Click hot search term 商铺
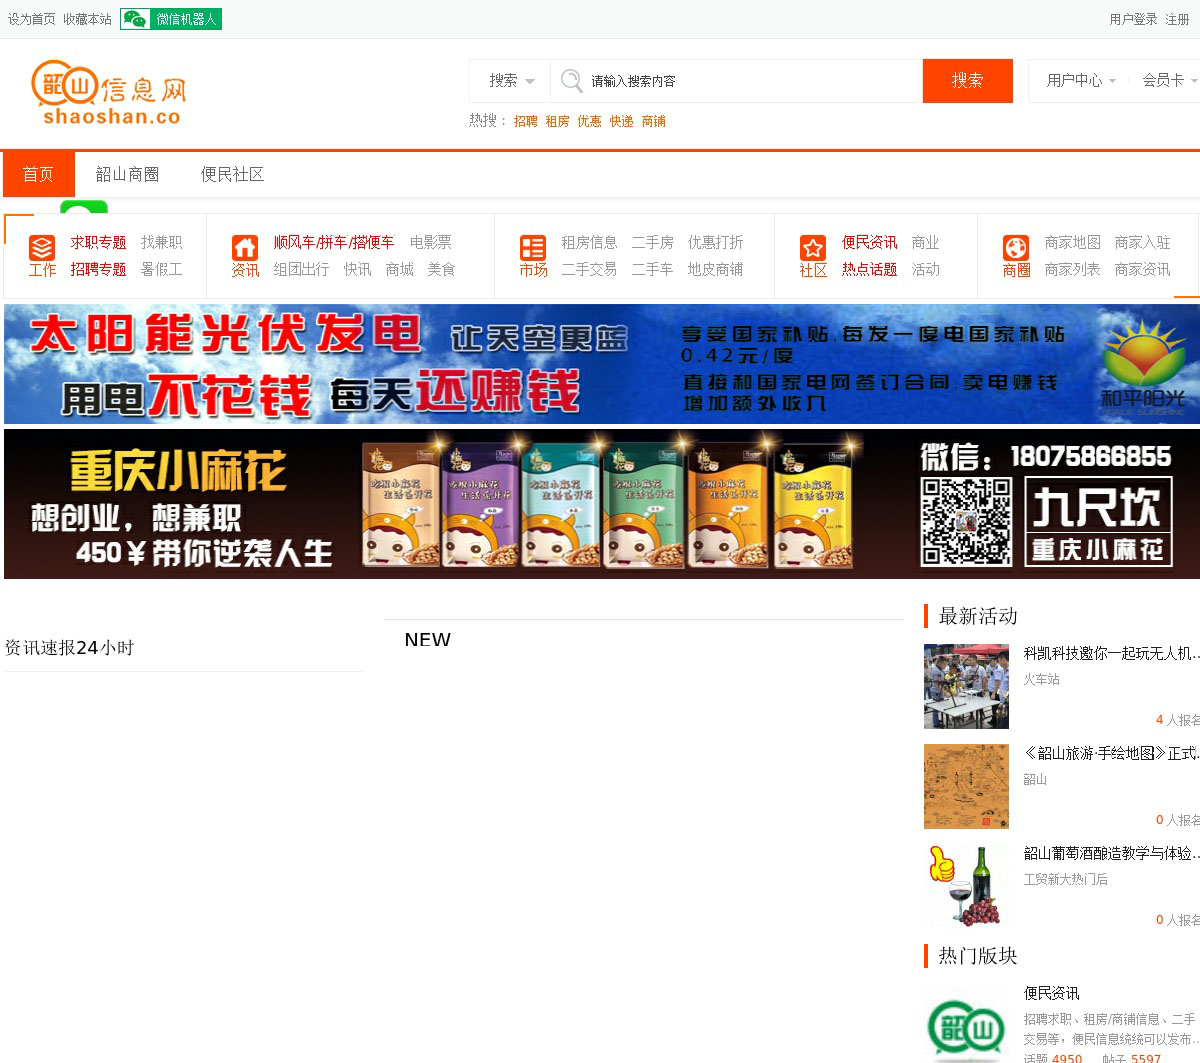The image size is (1200, 1063). 654,121
